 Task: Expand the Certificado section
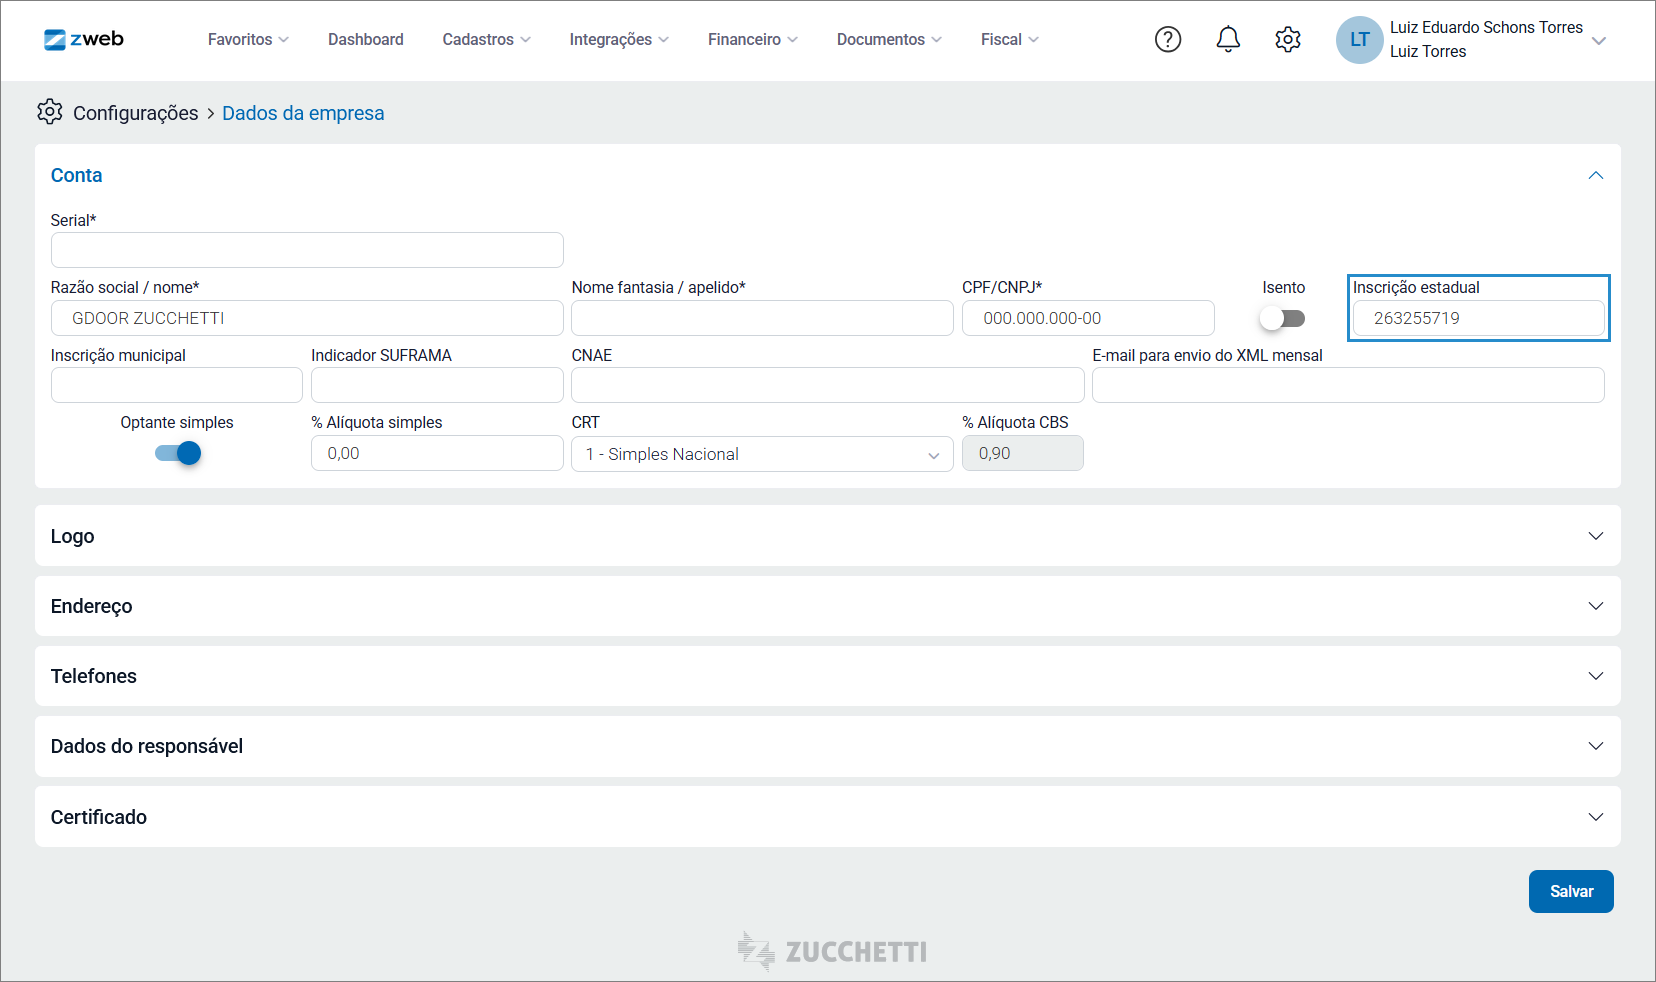point(828,817)
